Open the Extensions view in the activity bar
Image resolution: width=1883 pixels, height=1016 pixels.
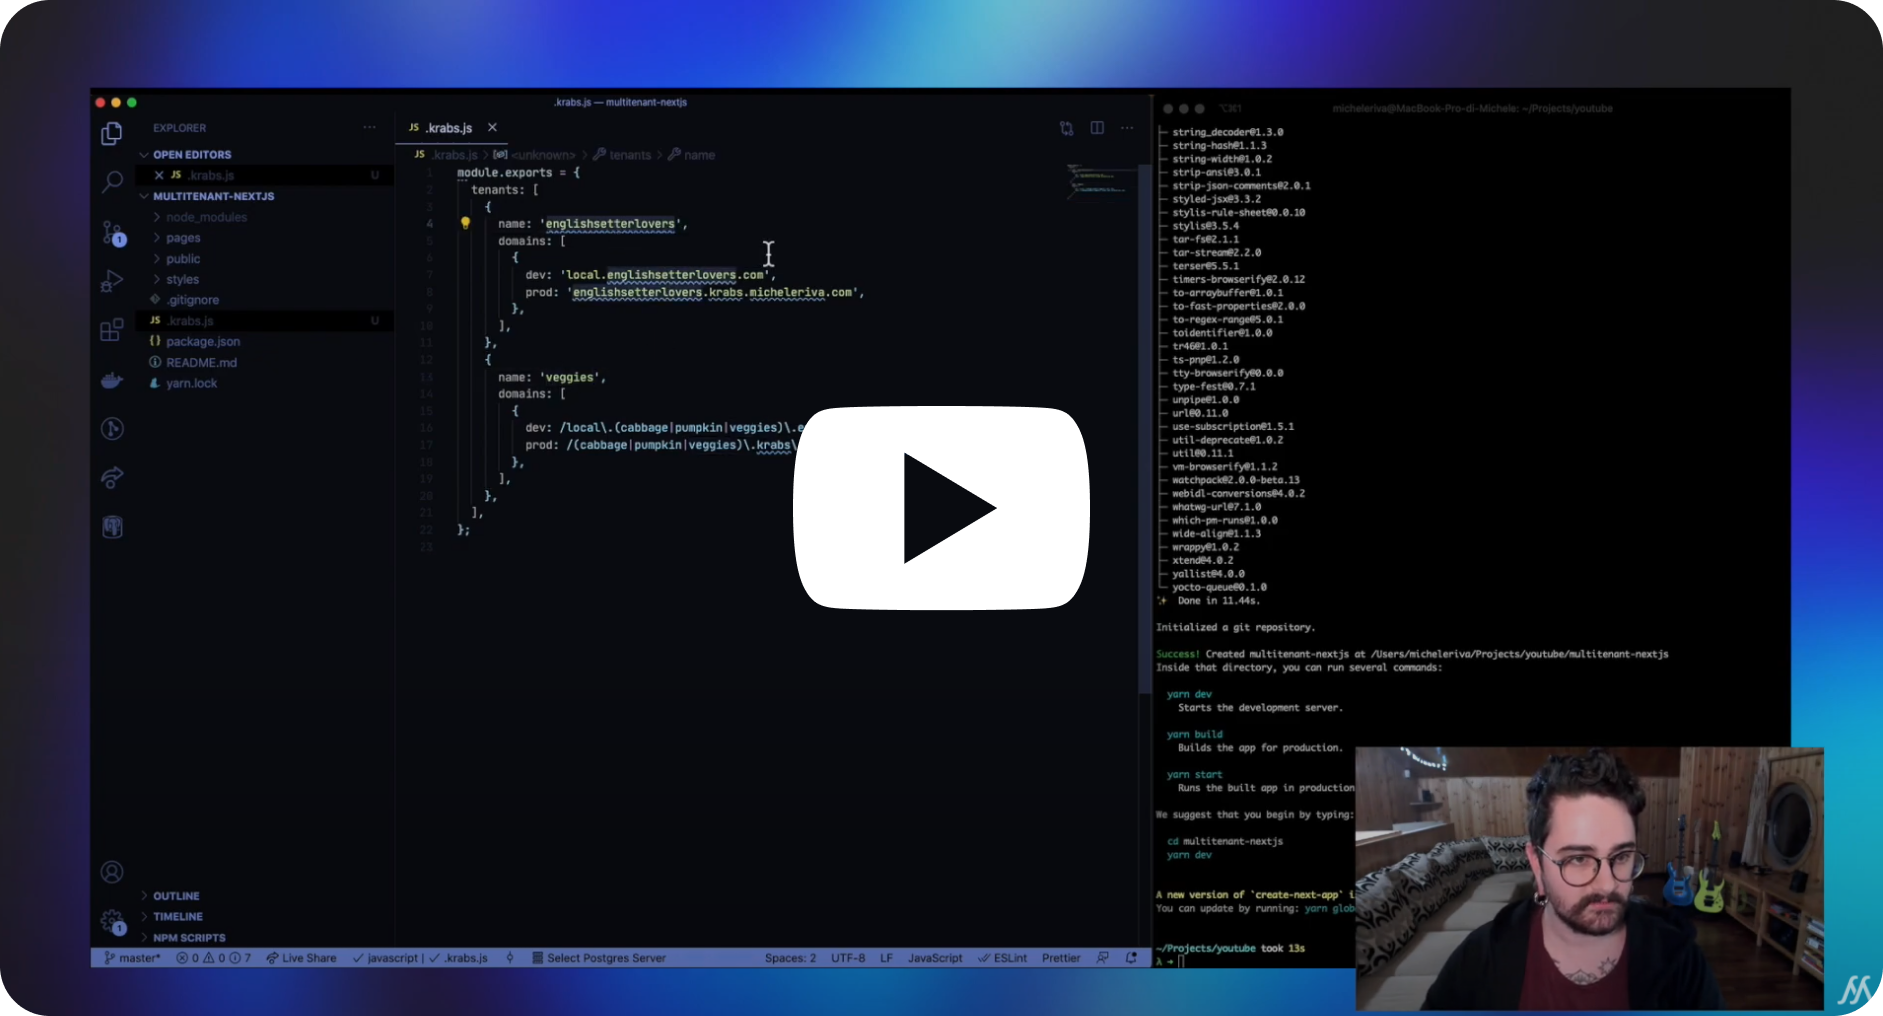(x=112, y=330)
